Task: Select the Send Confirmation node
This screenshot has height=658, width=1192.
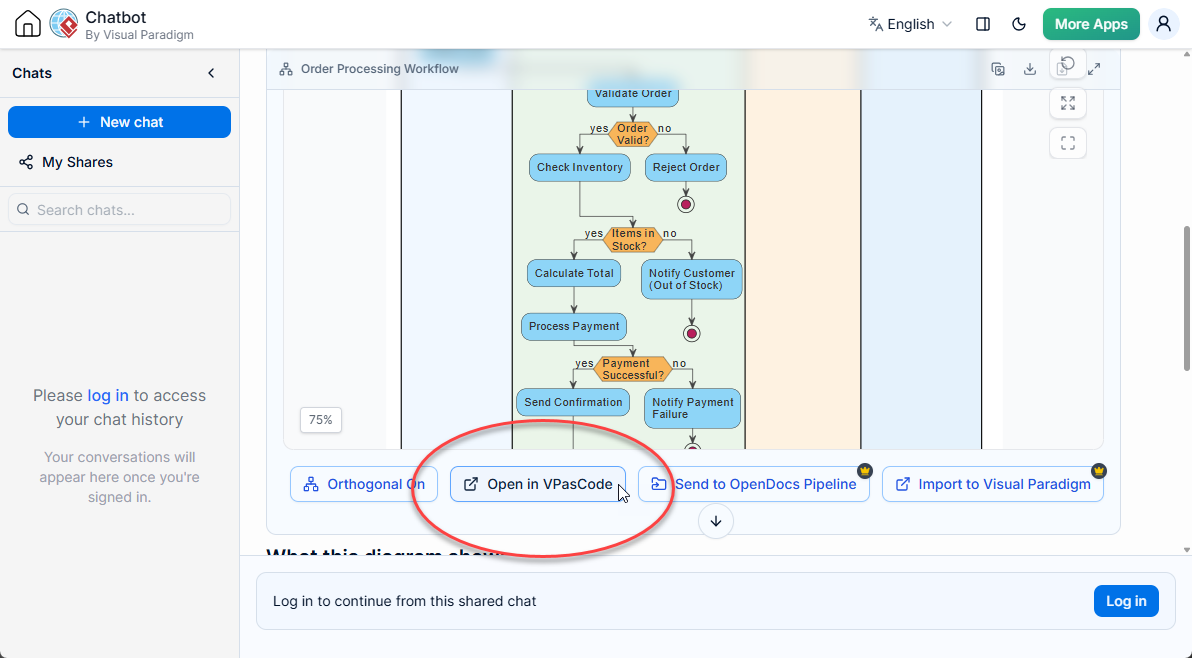Action: 573,403
